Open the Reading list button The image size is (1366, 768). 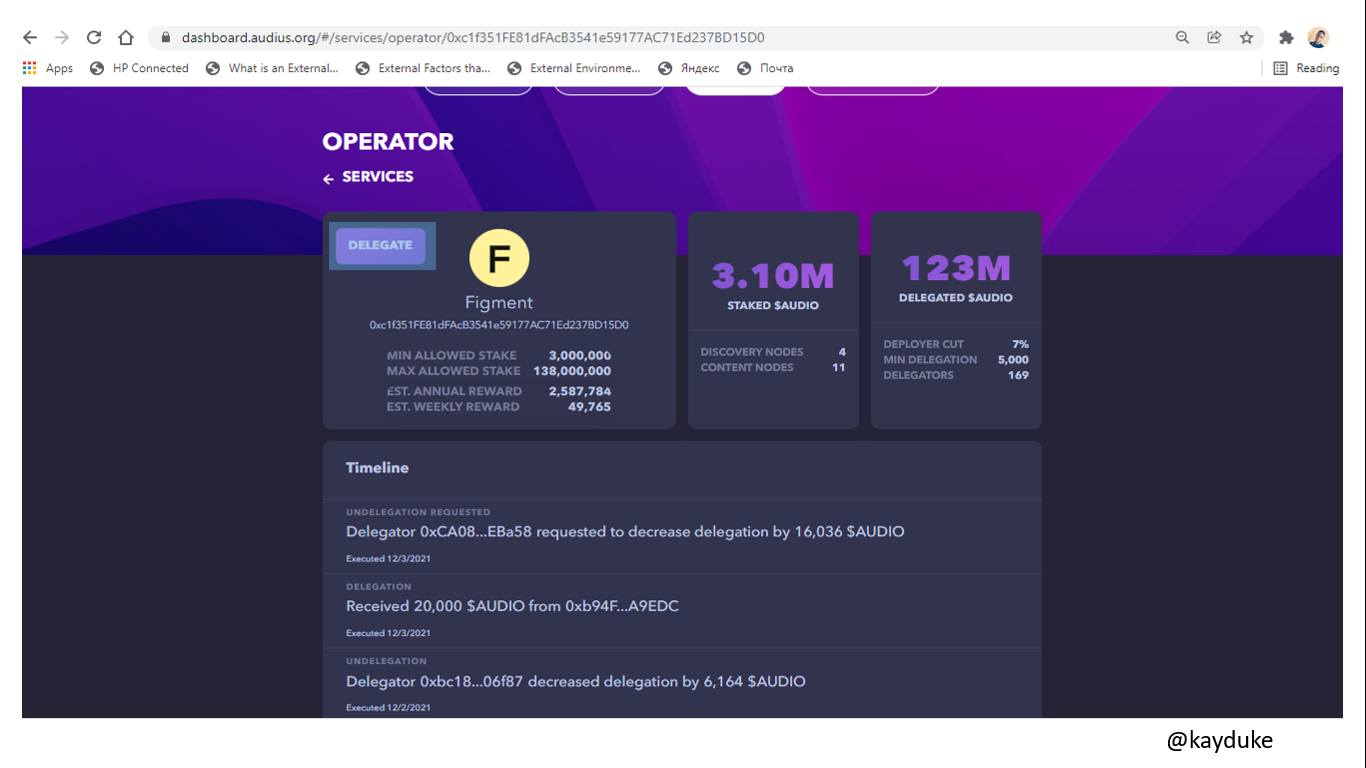(1306, 68)
